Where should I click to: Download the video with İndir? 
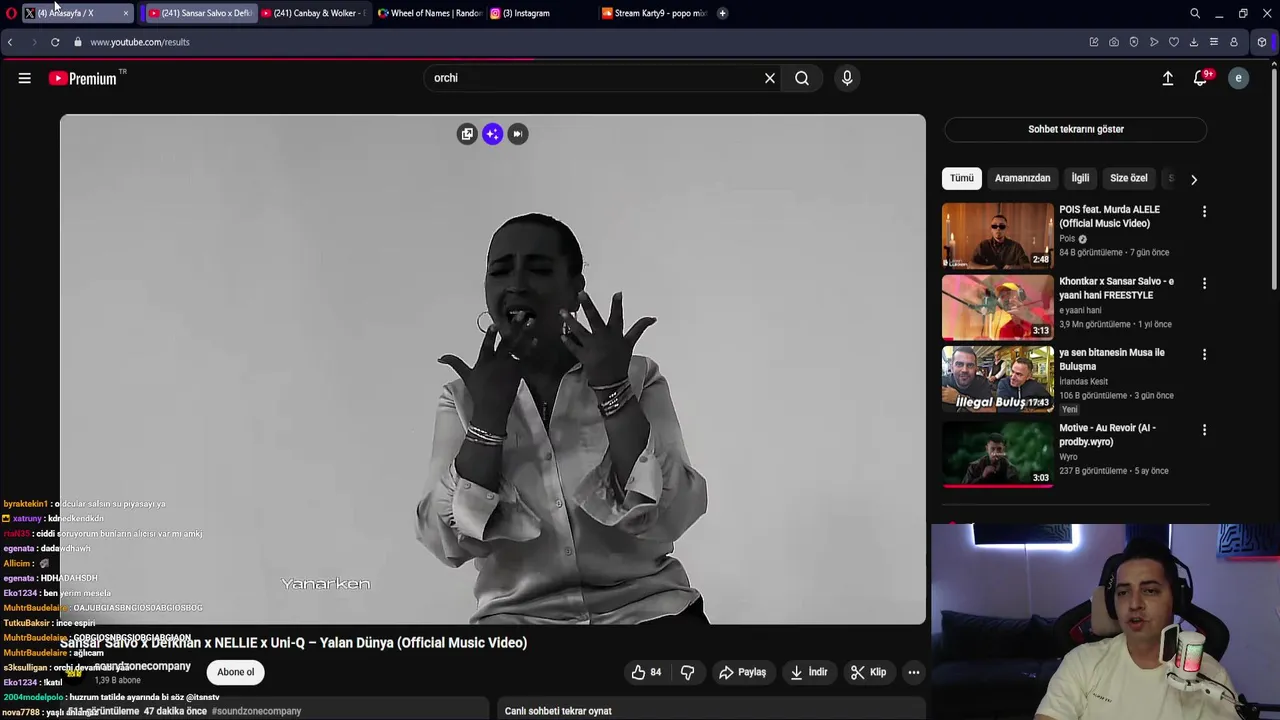[x=808, y=672]
